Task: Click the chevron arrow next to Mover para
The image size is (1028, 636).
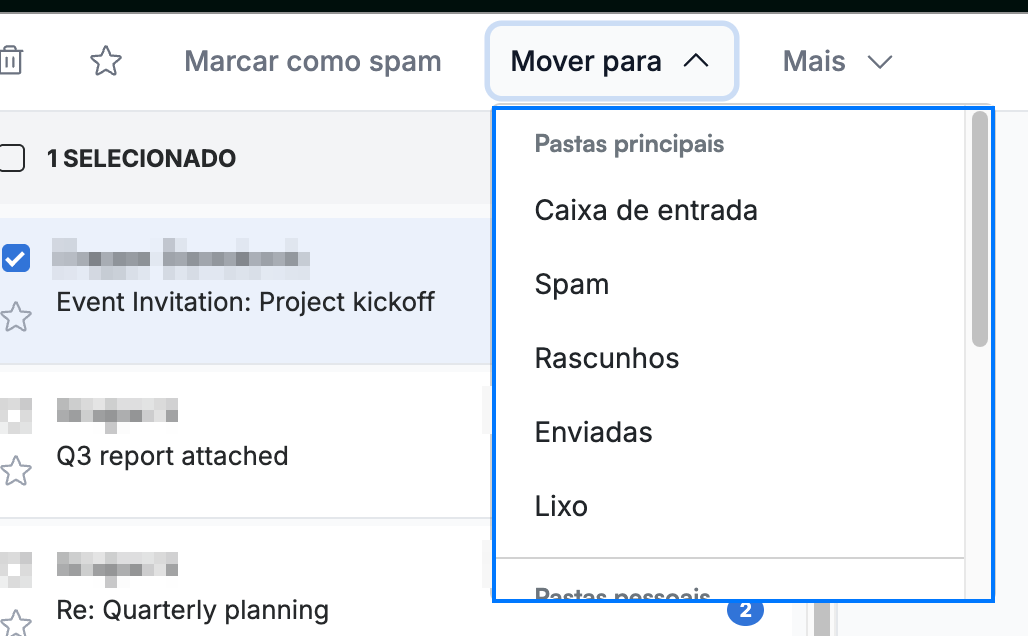Action: (x=696, y=61)
